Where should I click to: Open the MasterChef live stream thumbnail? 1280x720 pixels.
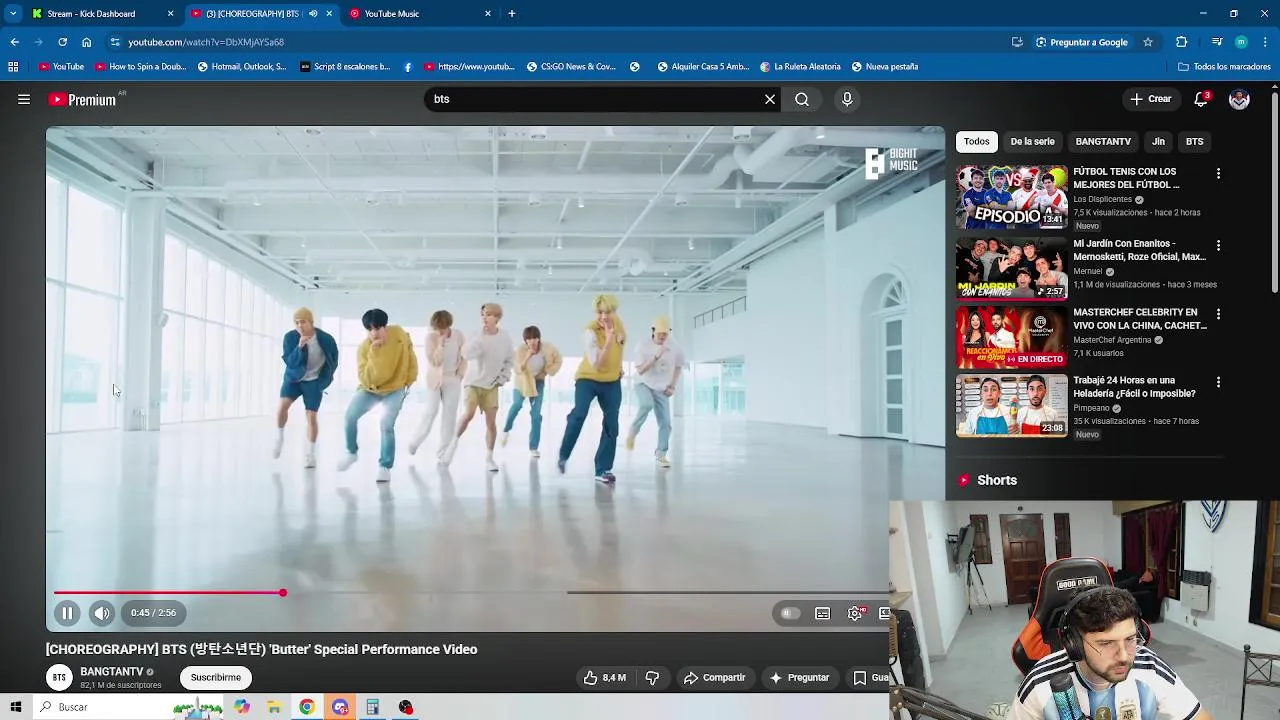[x=1011, y=337]
